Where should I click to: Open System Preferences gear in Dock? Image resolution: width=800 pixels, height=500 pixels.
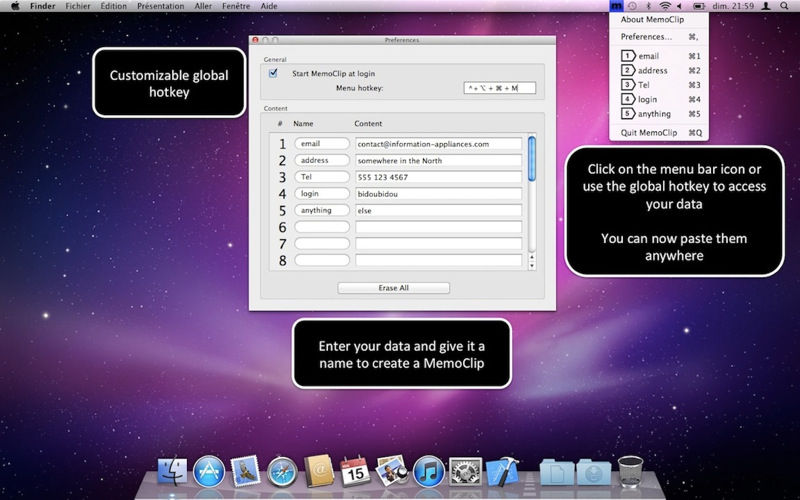465,471
